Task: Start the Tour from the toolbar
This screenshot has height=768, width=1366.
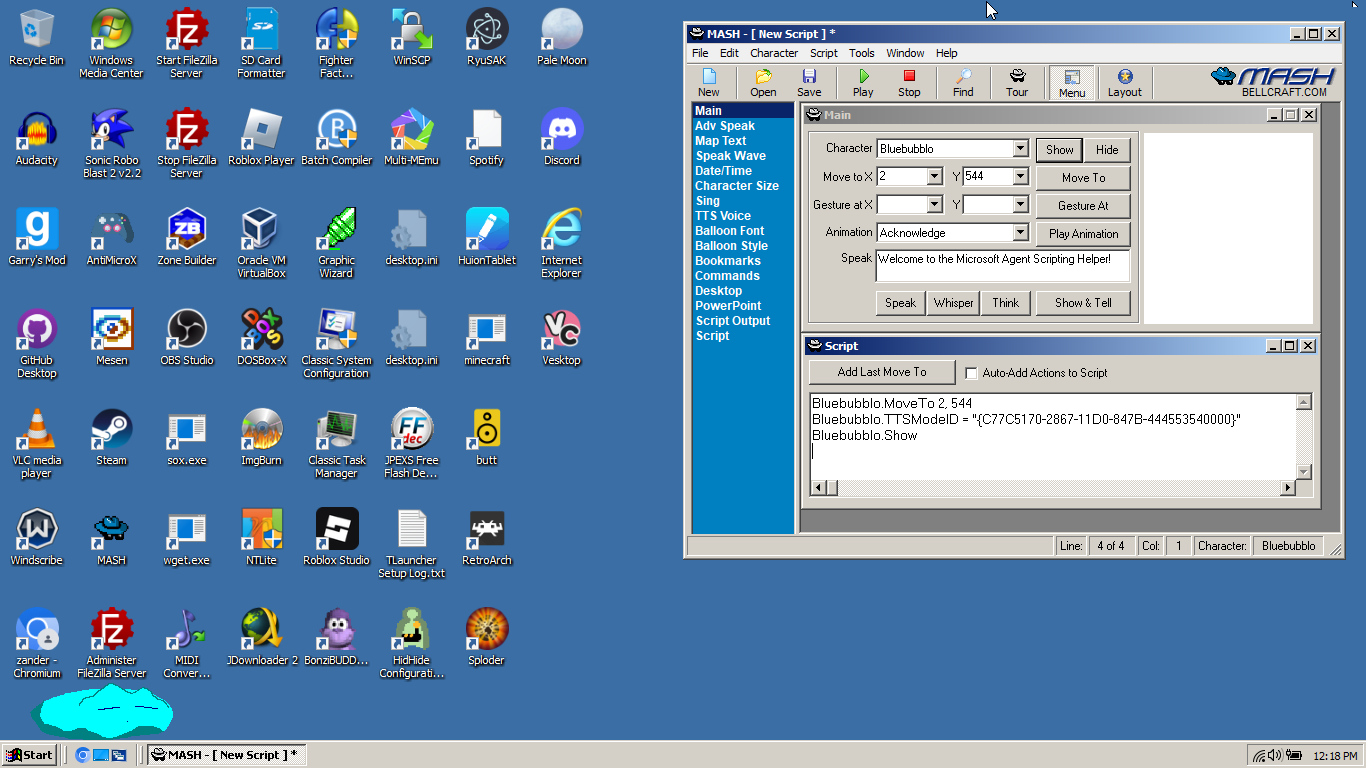Action: coord(1017,82)
